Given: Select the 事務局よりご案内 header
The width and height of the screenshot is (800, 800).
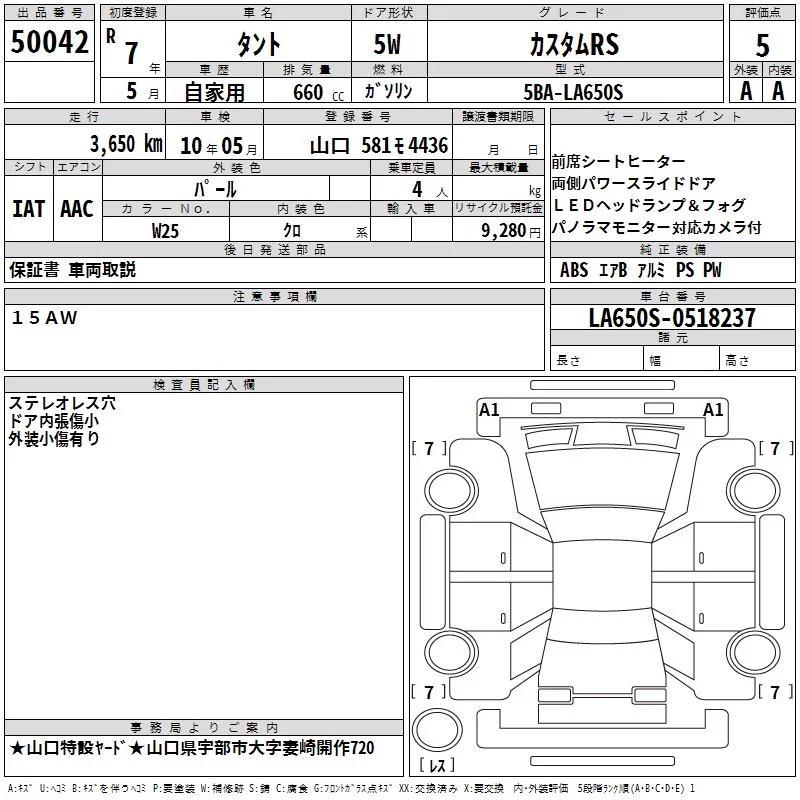Looking at the screenshot, I should pos(204,728).
